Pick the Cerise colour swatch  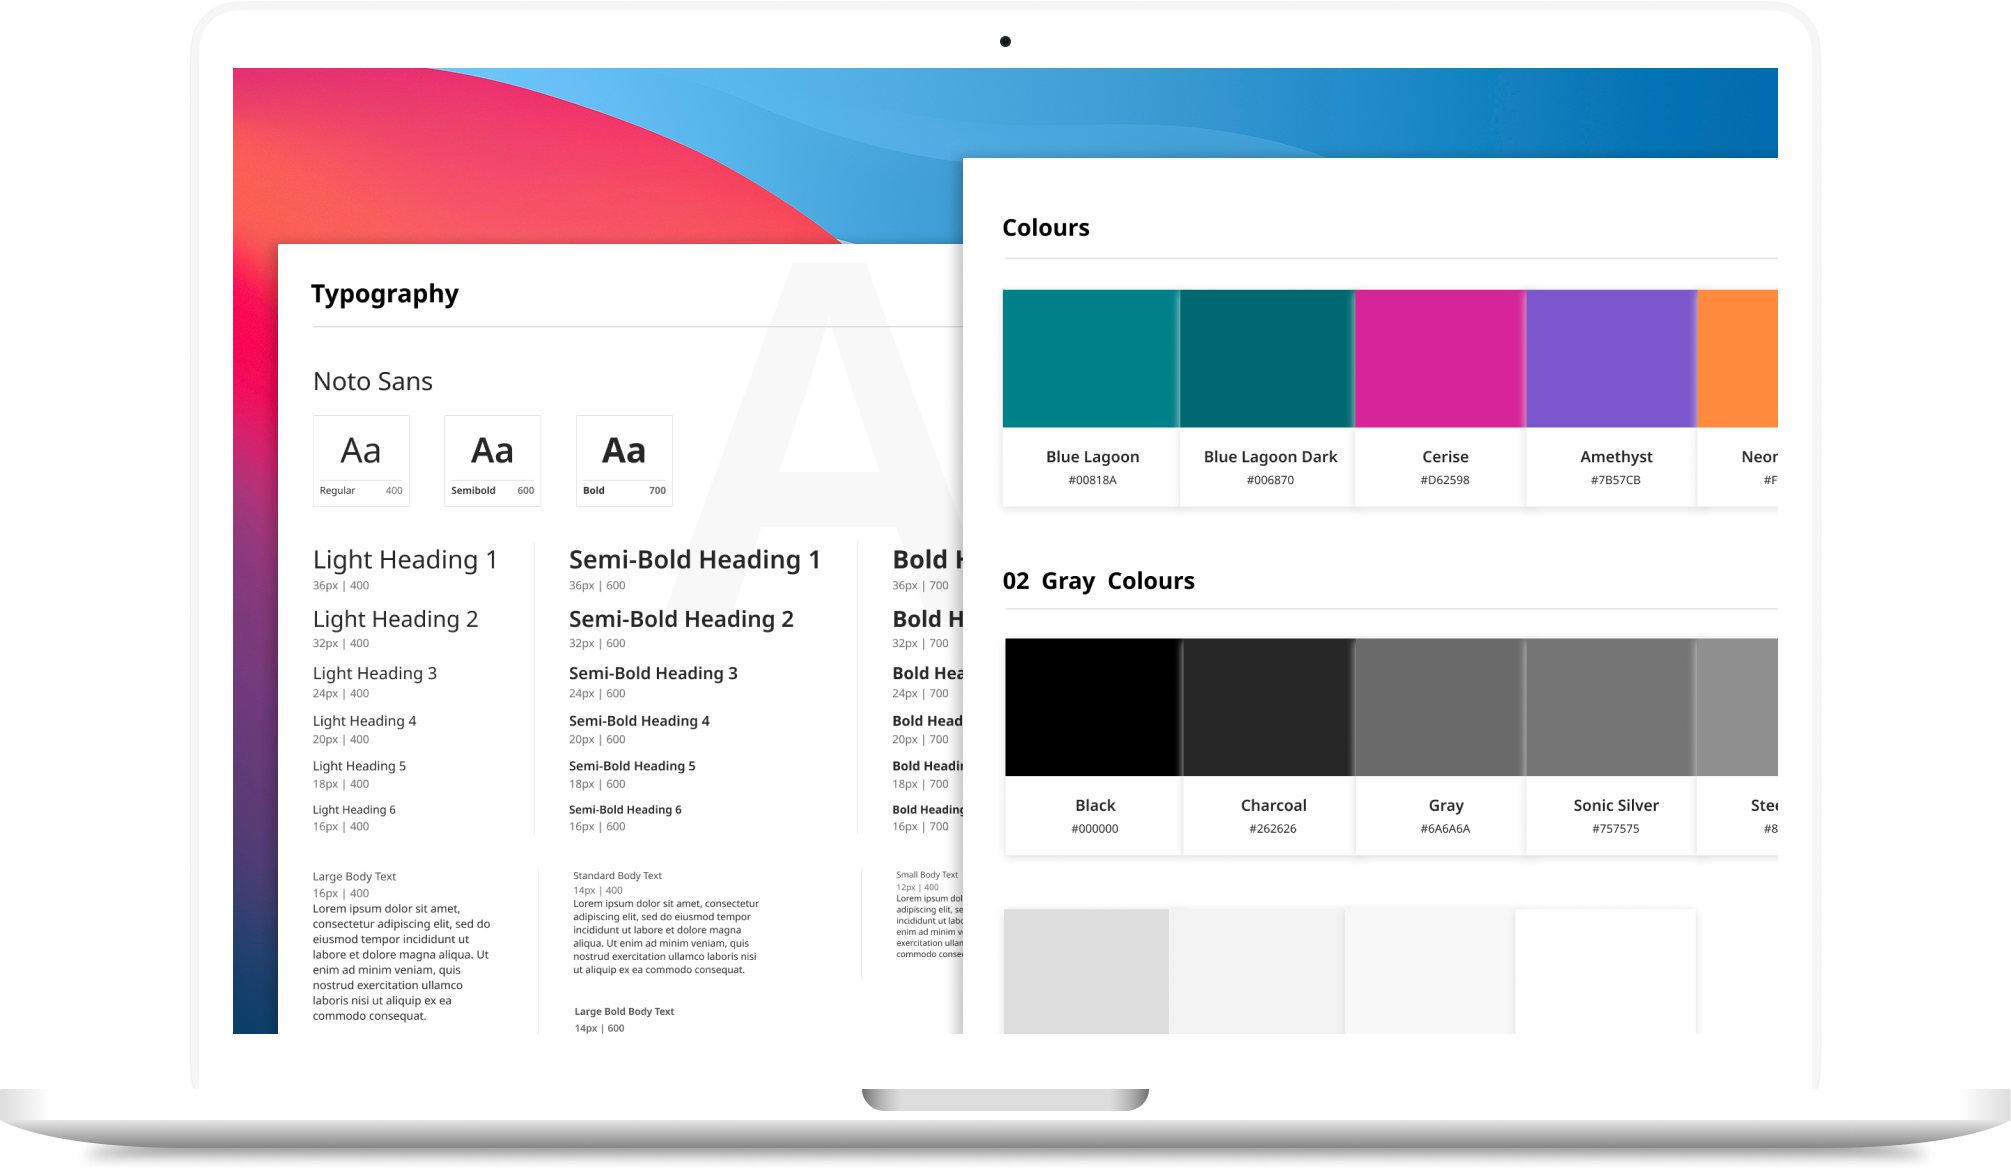1440,359
